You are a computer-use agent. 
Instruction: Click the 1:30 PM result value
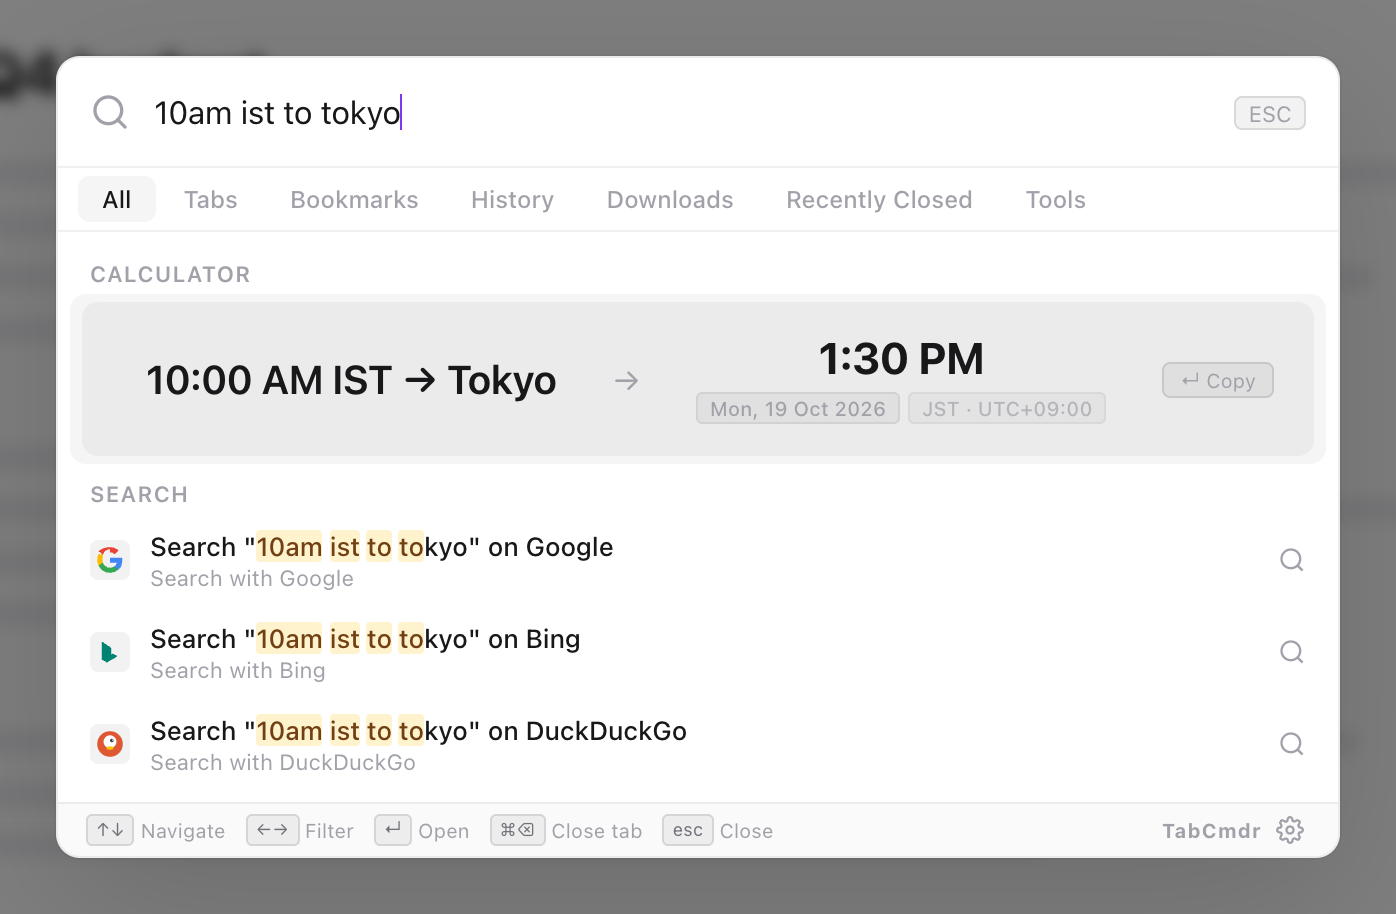[x=901, y=359]
